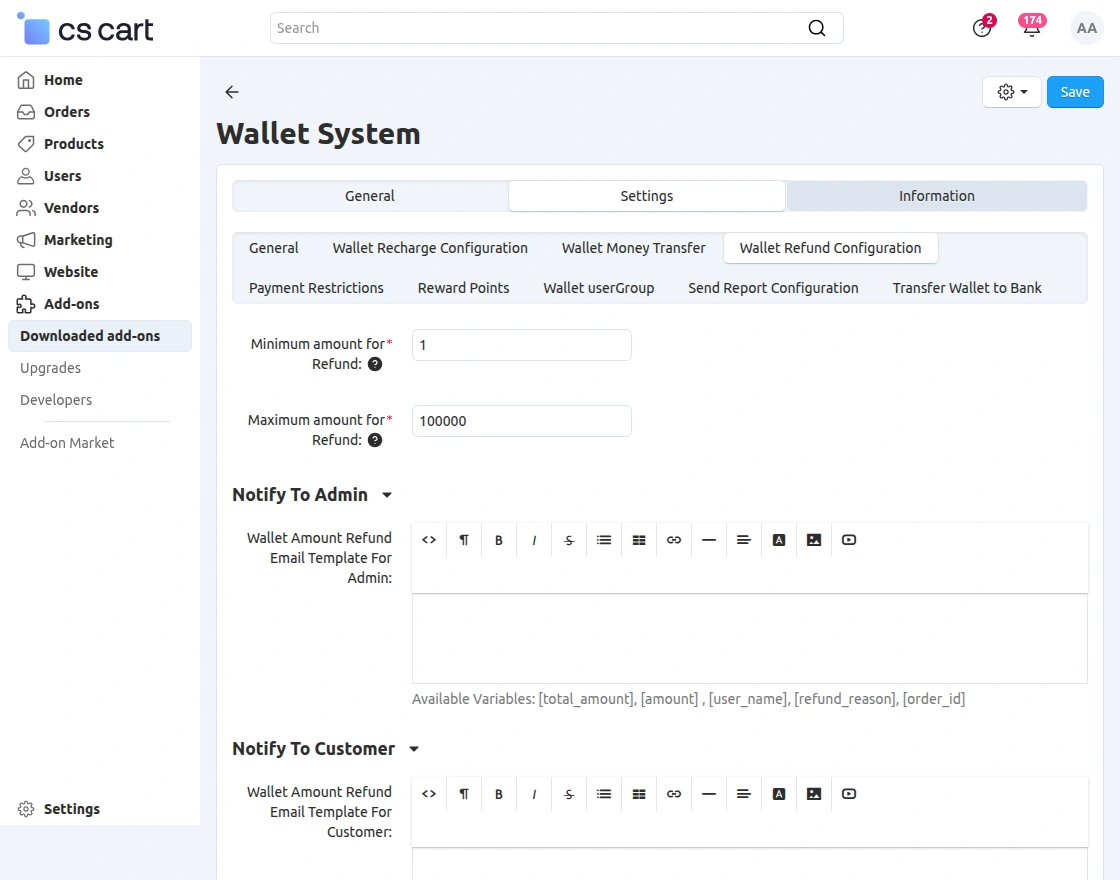Switch to the Information tab
The height and width of the screenshot is (880, 1120).
point(936,196)
